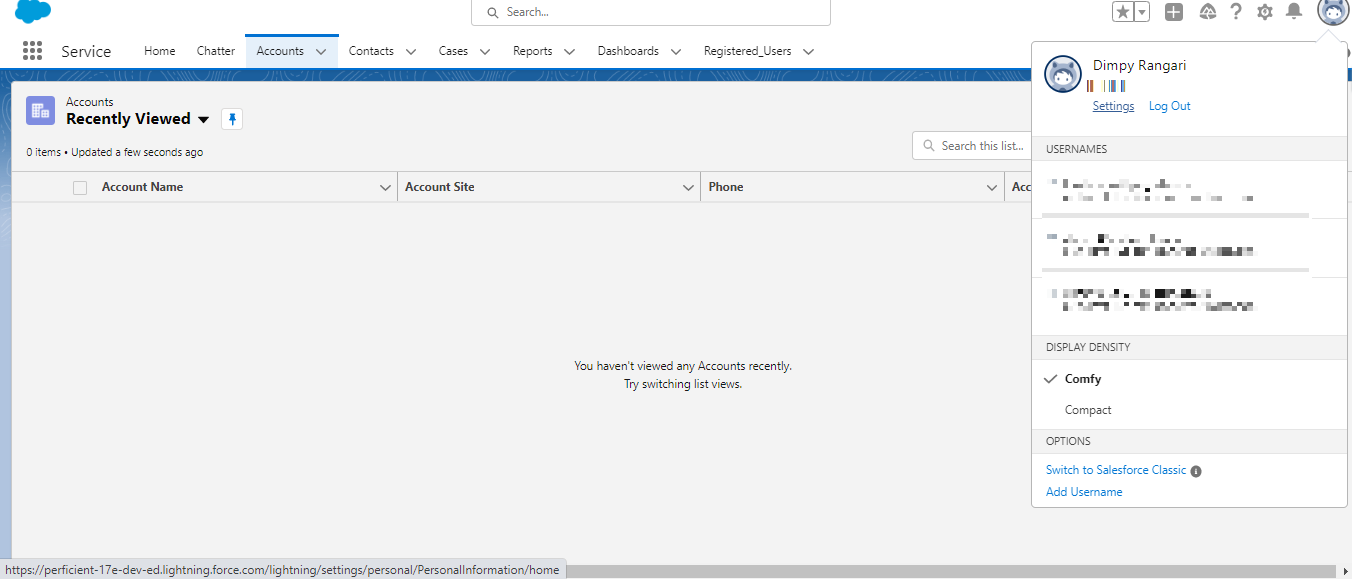Image resolution: width=1352 pixels, height=579 pixels.
Task: Select the Comfy display density
Action: [1085, 378]
